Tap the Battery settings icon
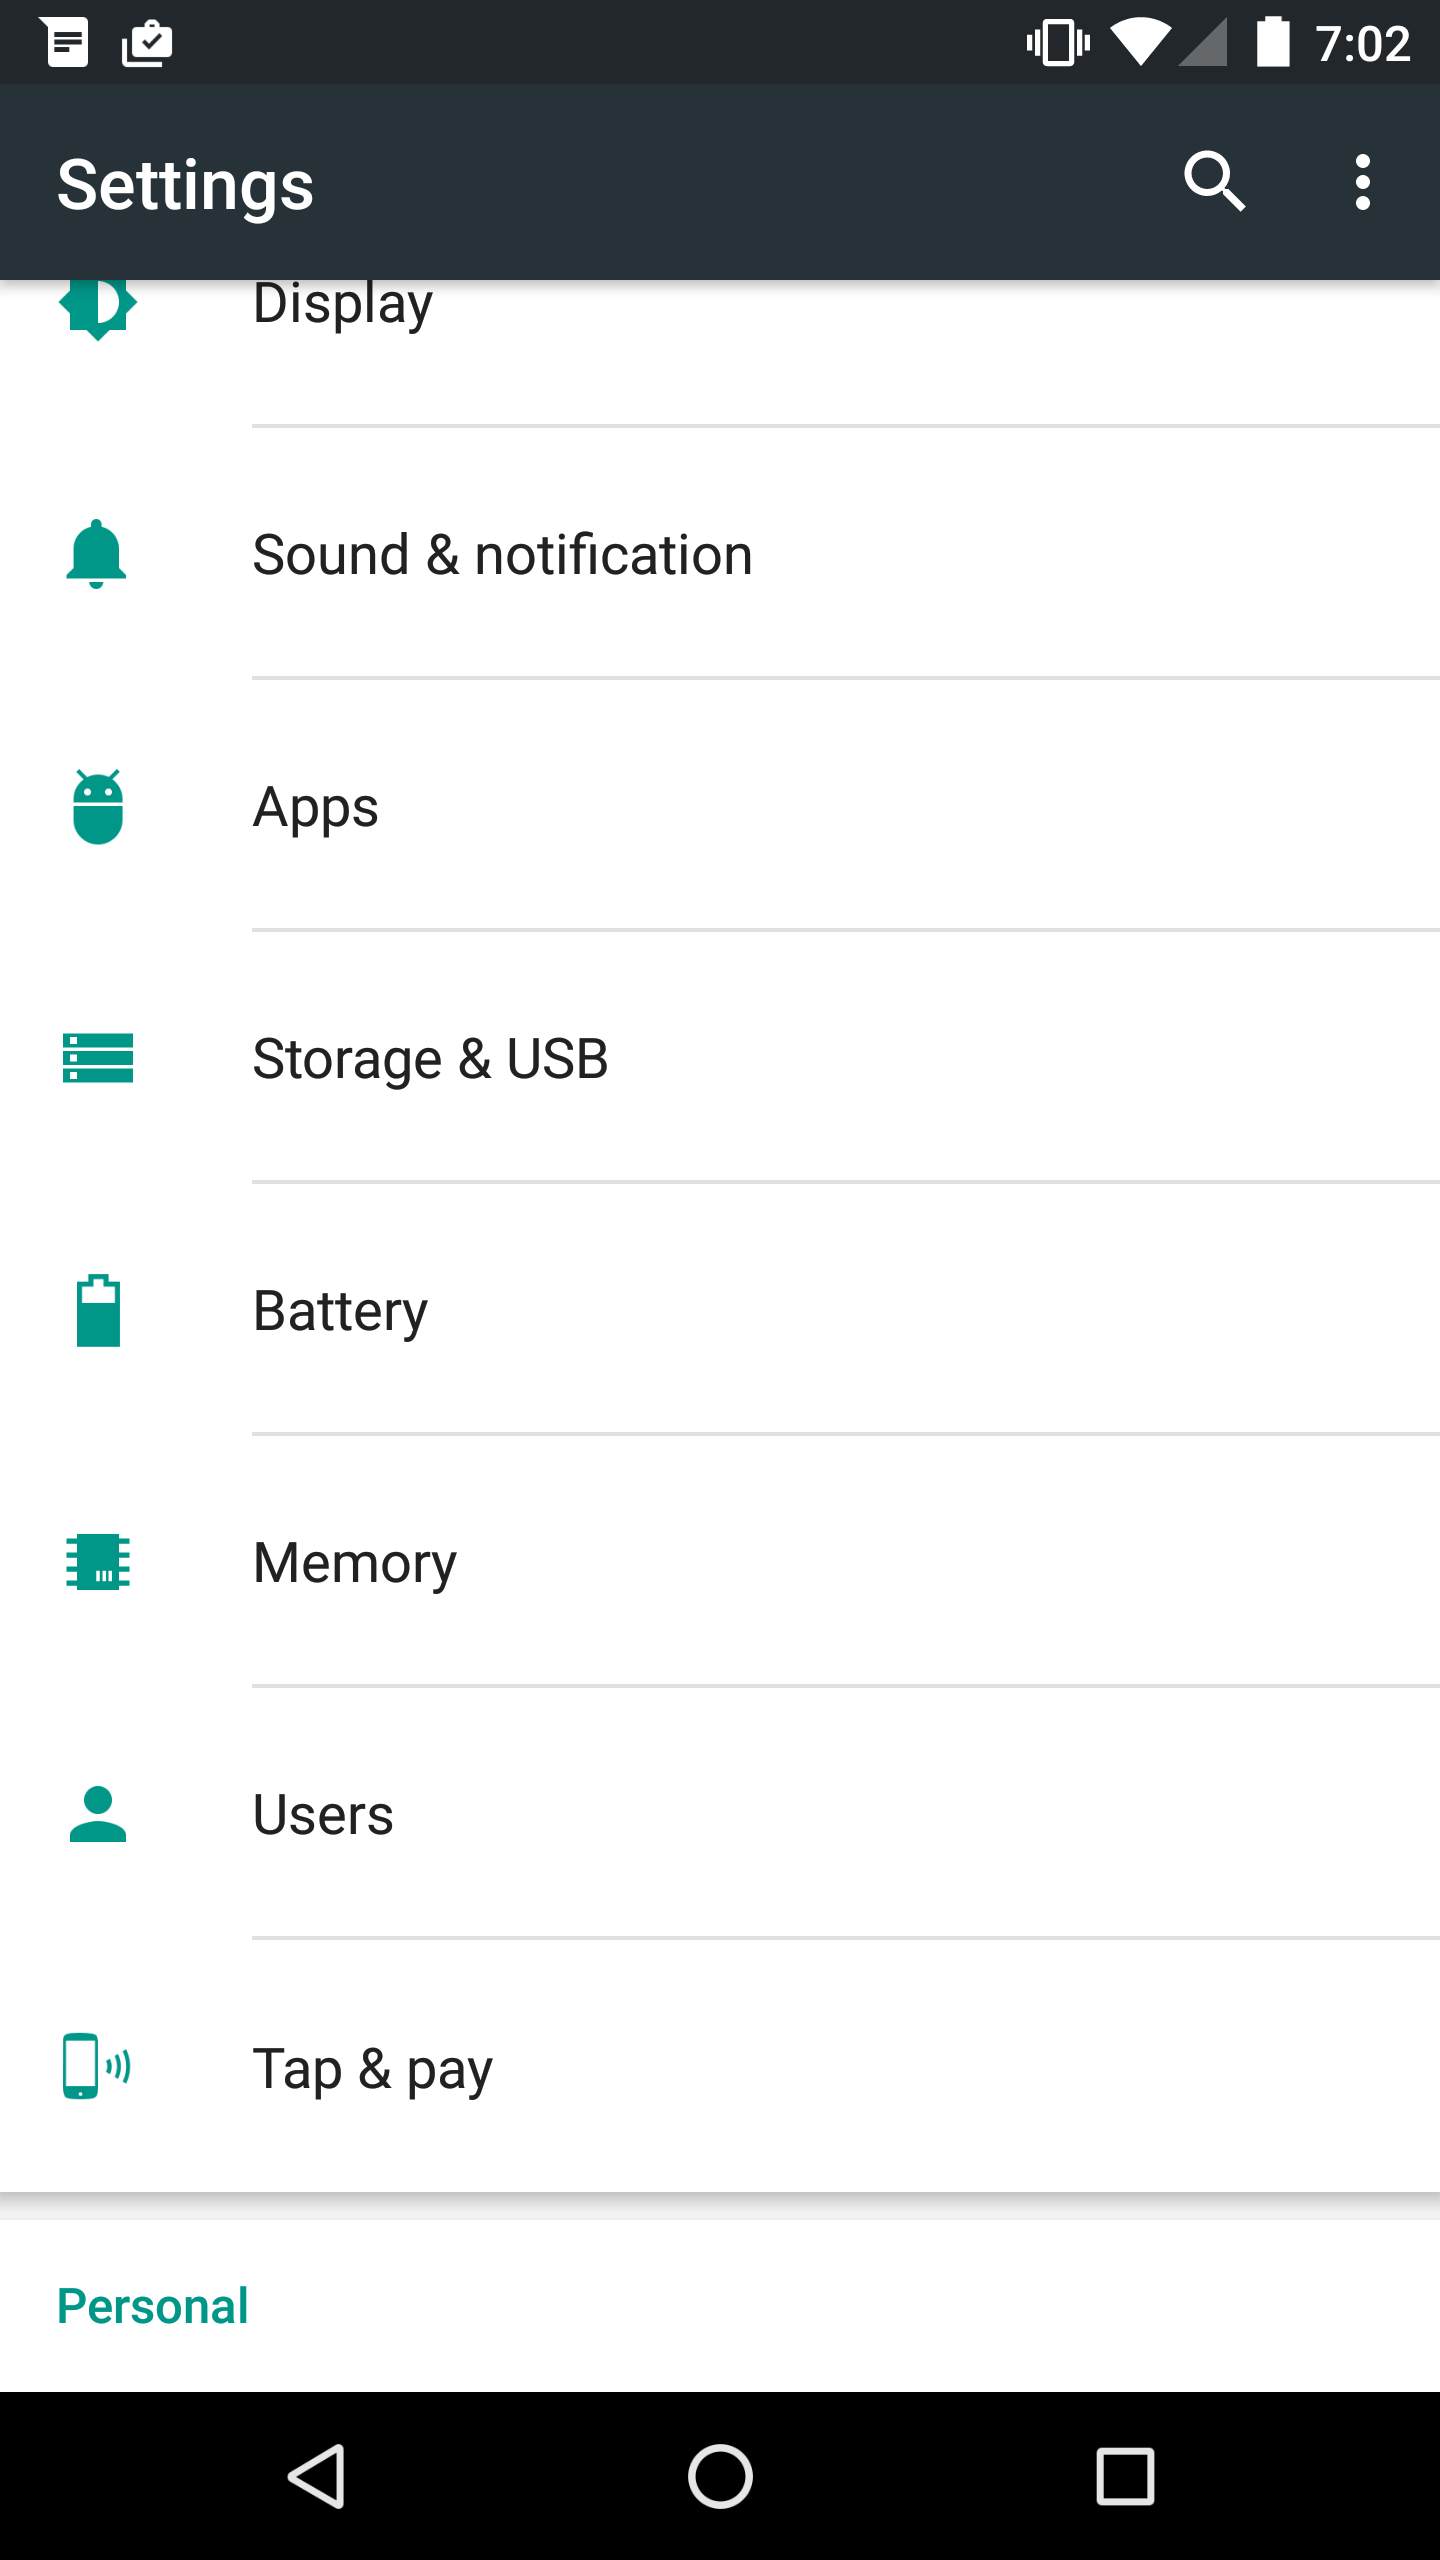Viewport: 1440px width, 2560px height. (98, 1310)
